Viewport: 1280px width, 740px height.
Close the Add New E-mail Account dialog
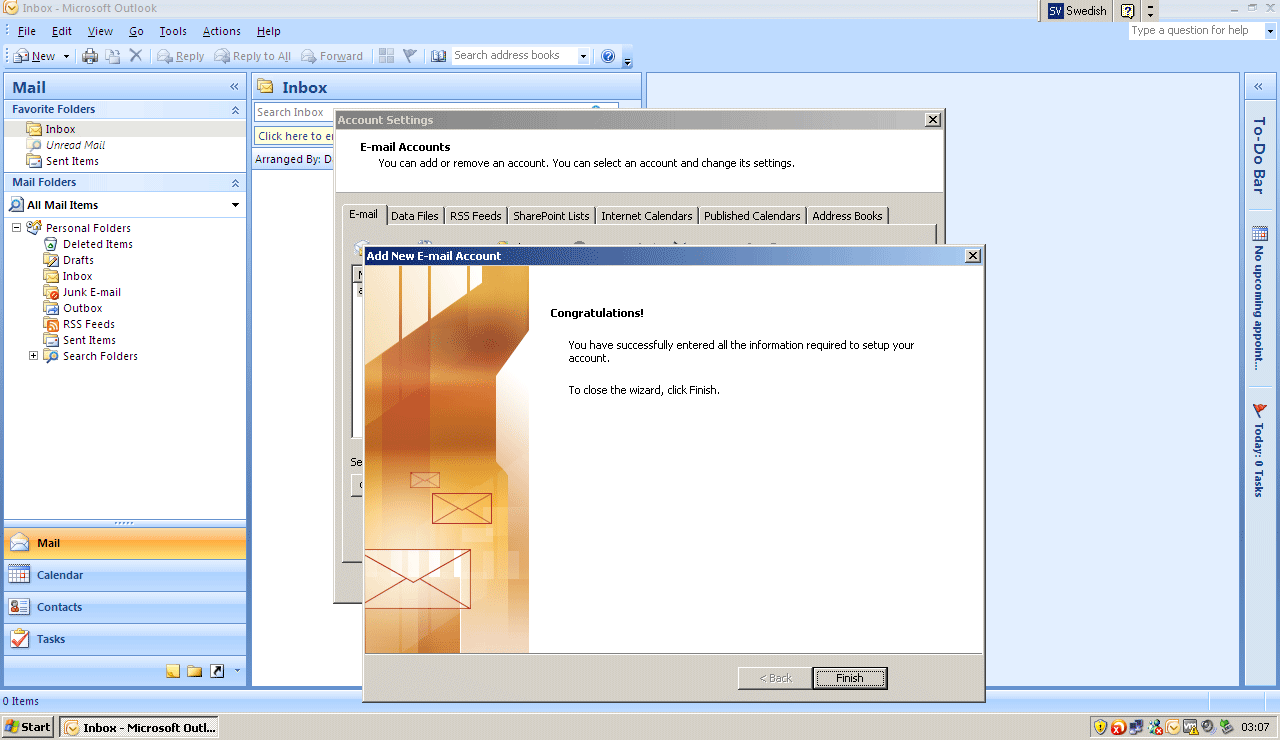973,256
